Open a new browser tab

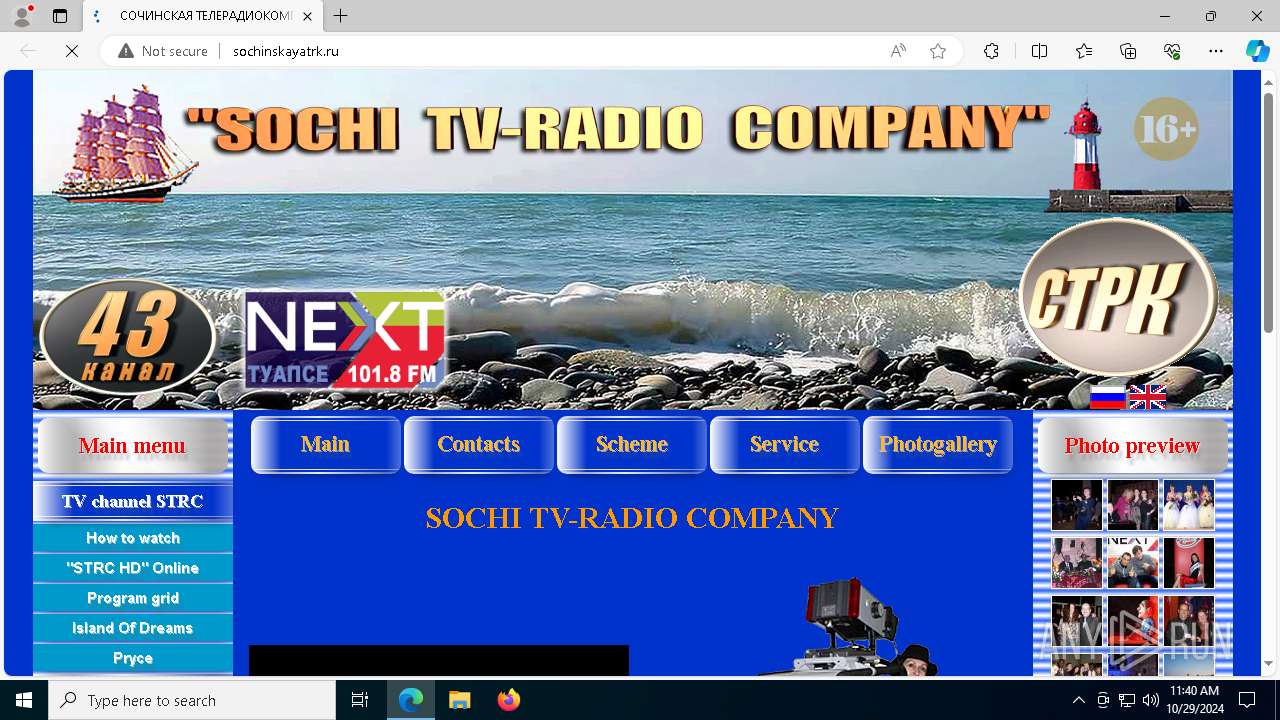(341, 16)
